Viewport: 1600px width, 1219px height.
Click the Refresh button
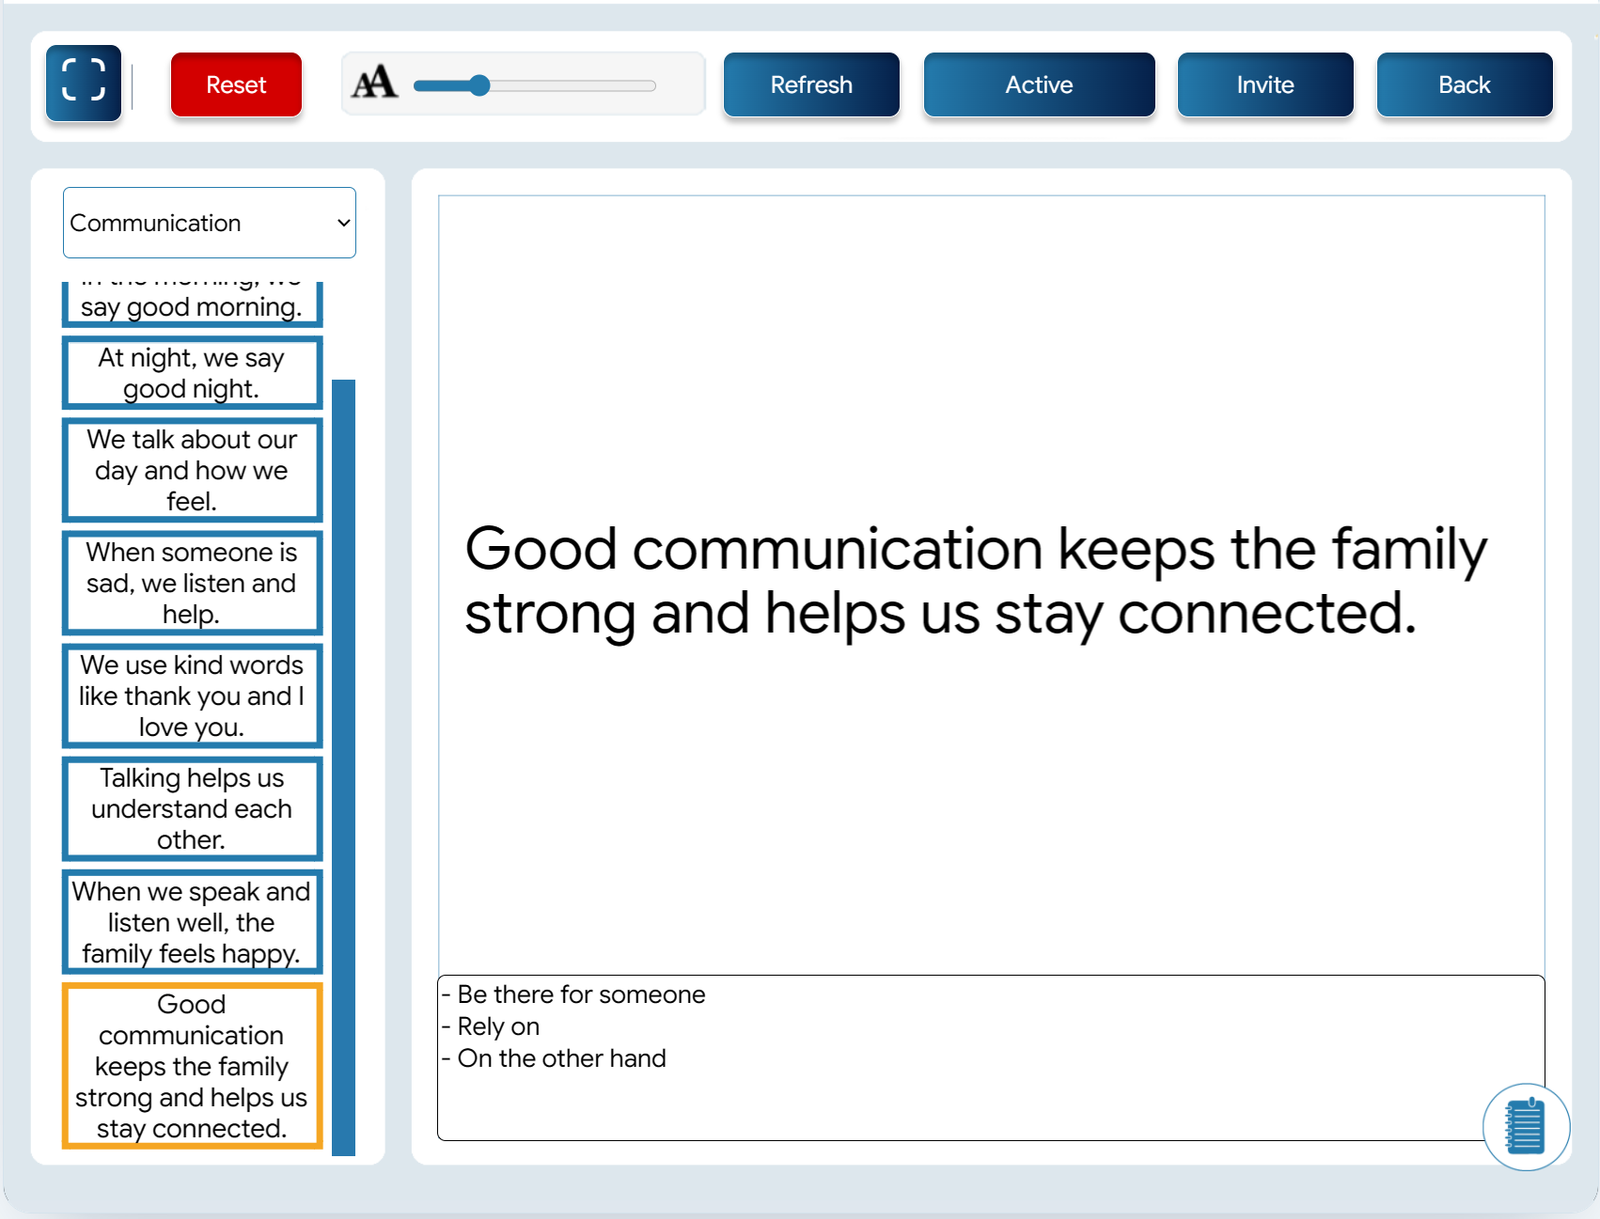pyautogui.click(x=811, y=85)
